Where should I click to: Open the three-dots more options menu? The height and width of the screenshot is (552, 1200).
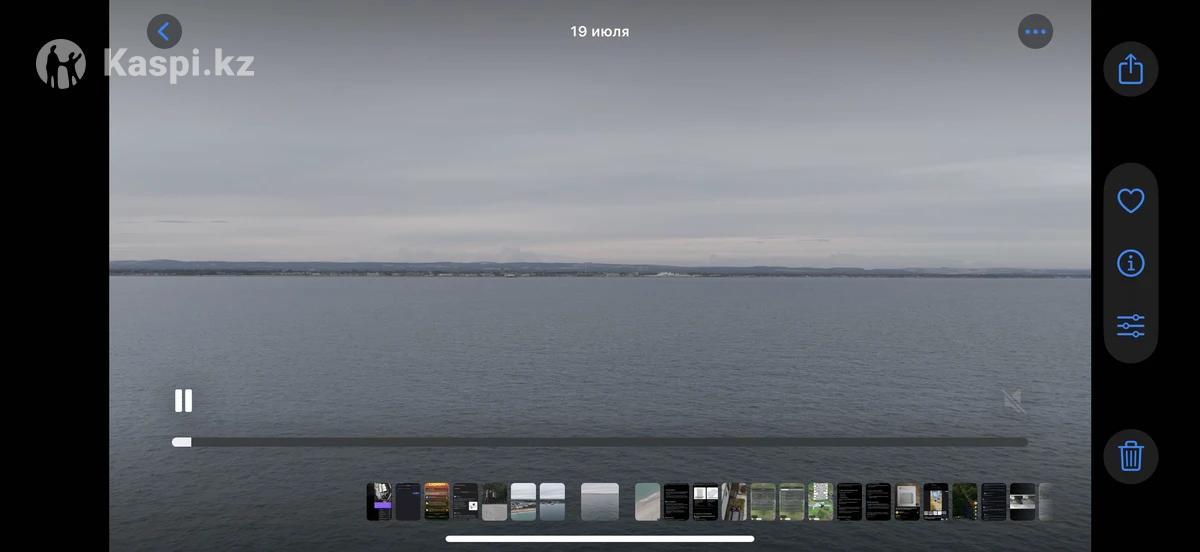point(1035,32)
